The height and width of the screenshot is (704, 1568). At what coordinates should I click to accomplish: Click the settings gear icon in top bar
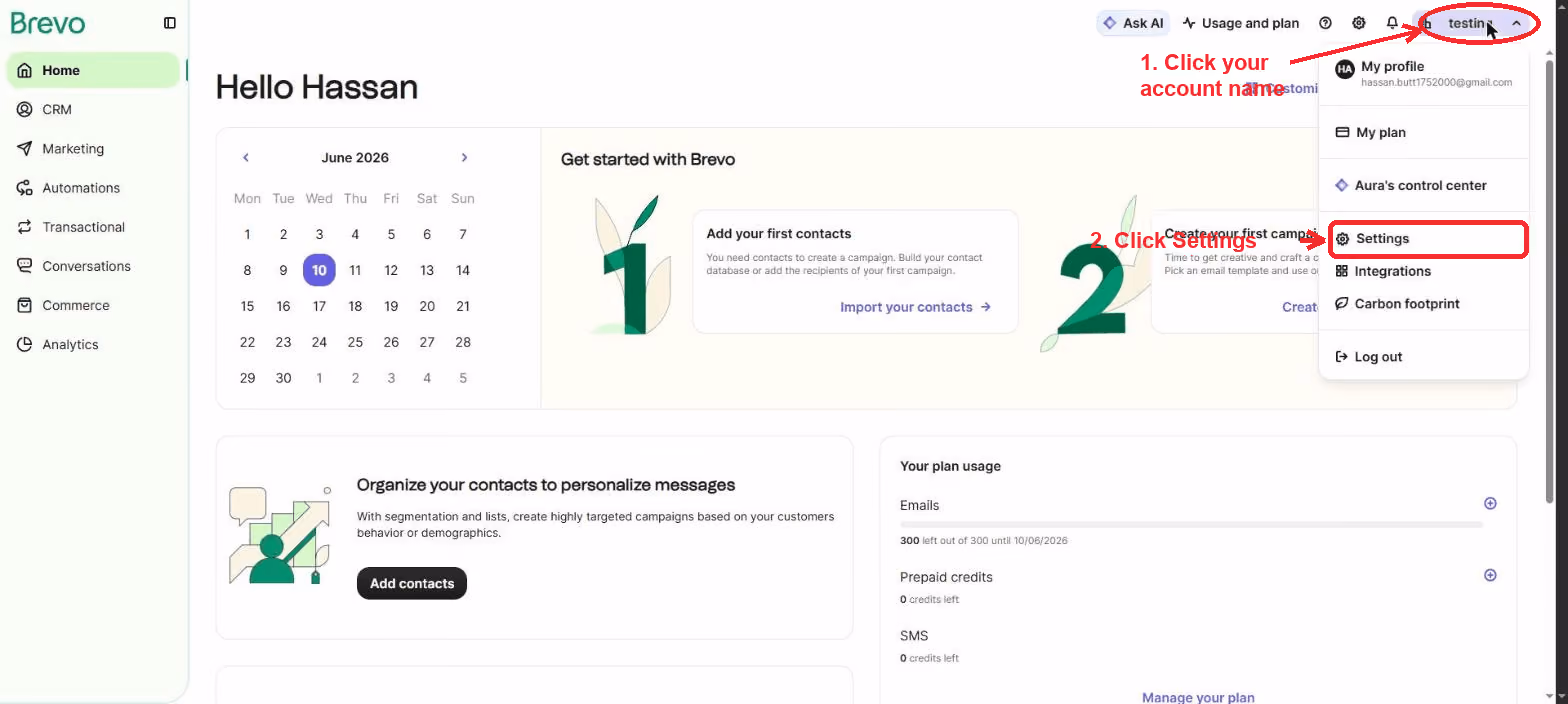coord(1359,23)
